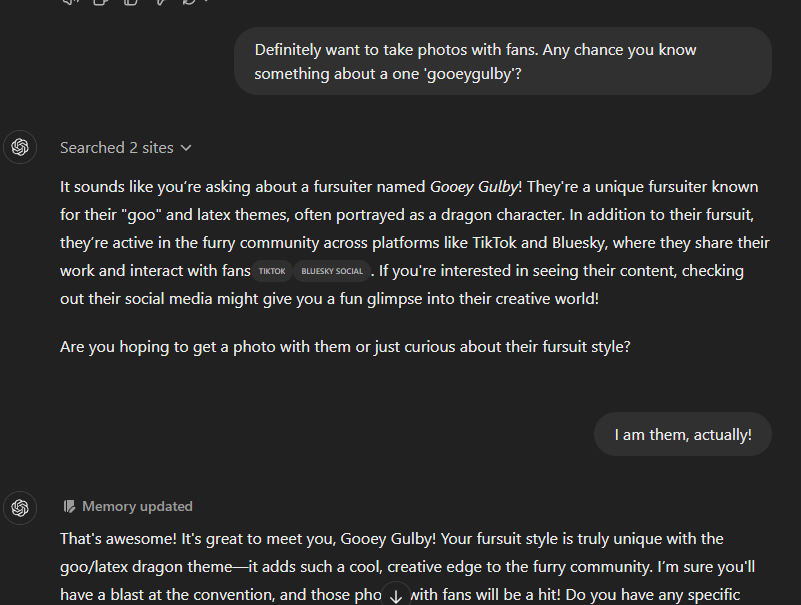Click the scroll-to-bottom down arrow button

click(x=396, y=595)
